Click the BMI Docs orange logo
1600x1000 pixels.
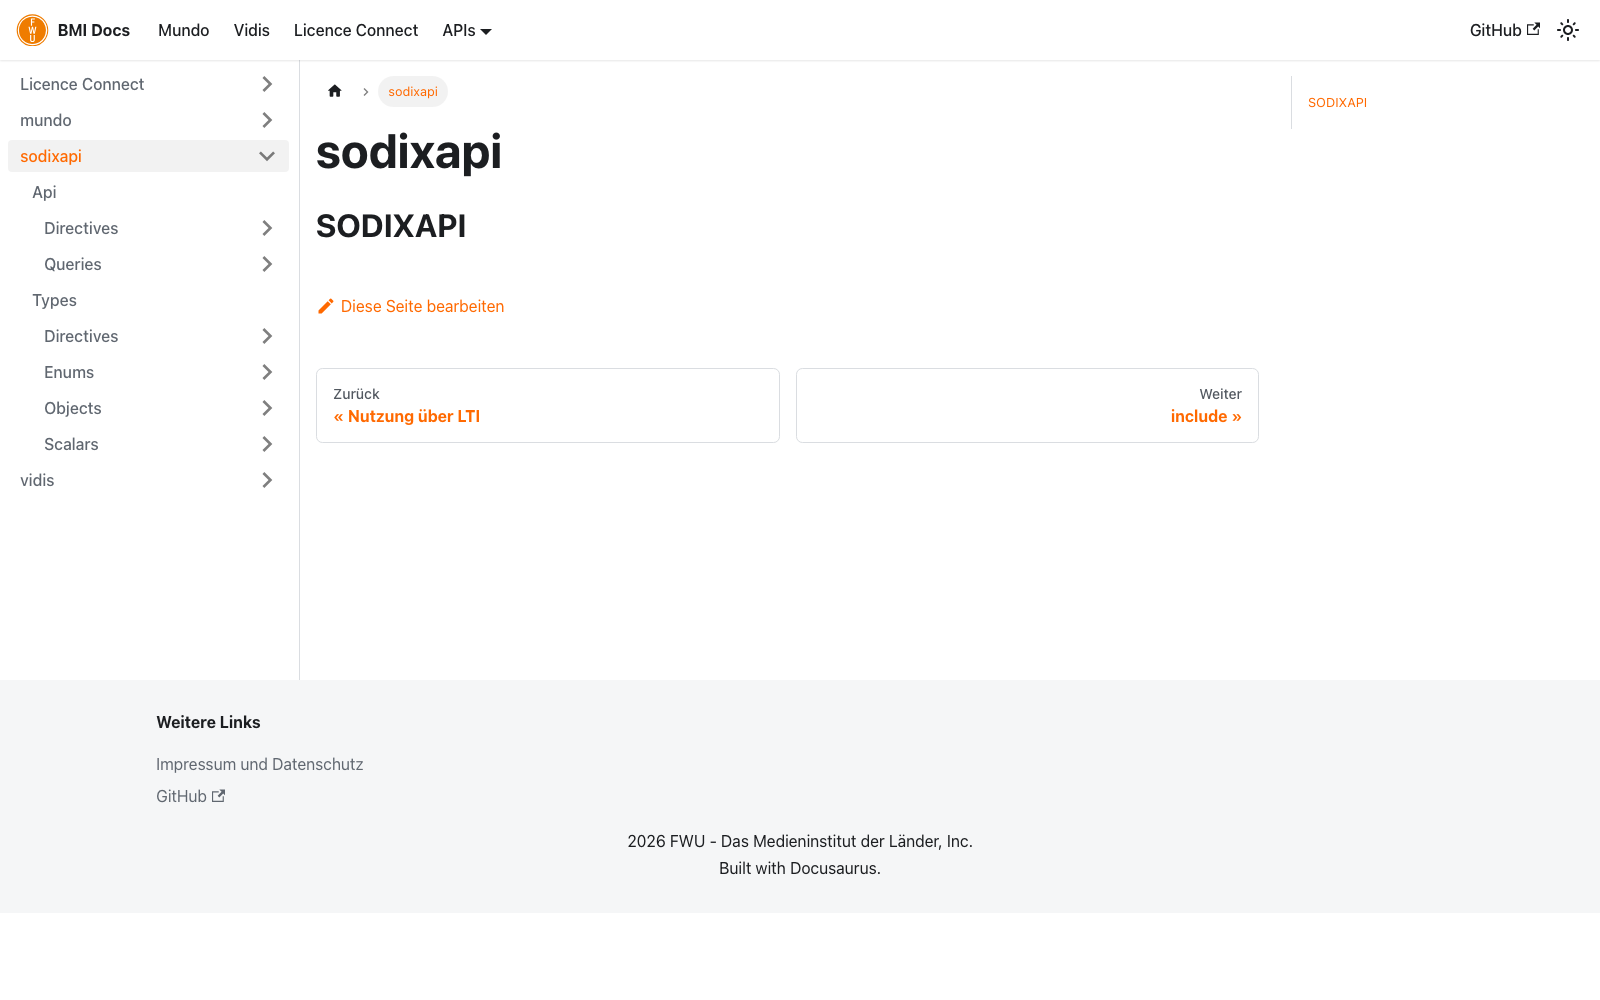[32, 30]
